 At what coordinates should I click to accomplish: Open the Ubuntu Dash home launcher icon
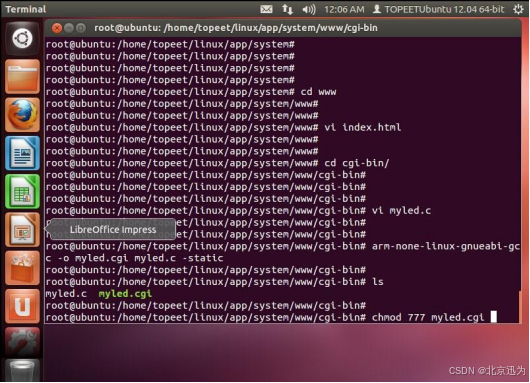coord(22,38)
